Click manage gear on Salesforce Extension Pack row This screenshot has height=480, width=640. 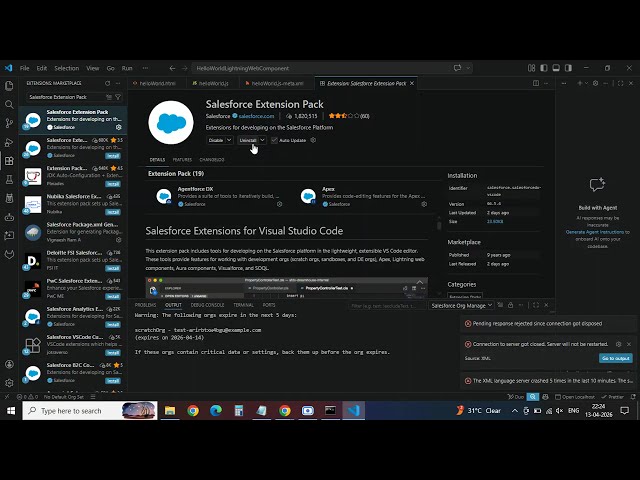(x=119, y=127)
